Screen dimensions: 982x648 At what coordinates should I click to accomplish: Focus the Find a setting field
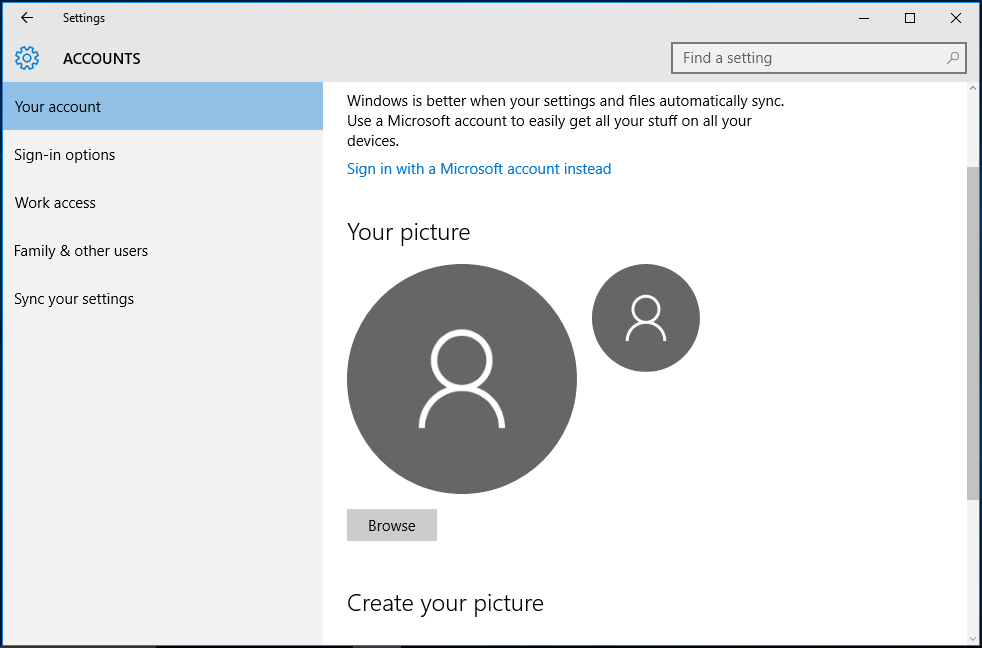[819, 58]
